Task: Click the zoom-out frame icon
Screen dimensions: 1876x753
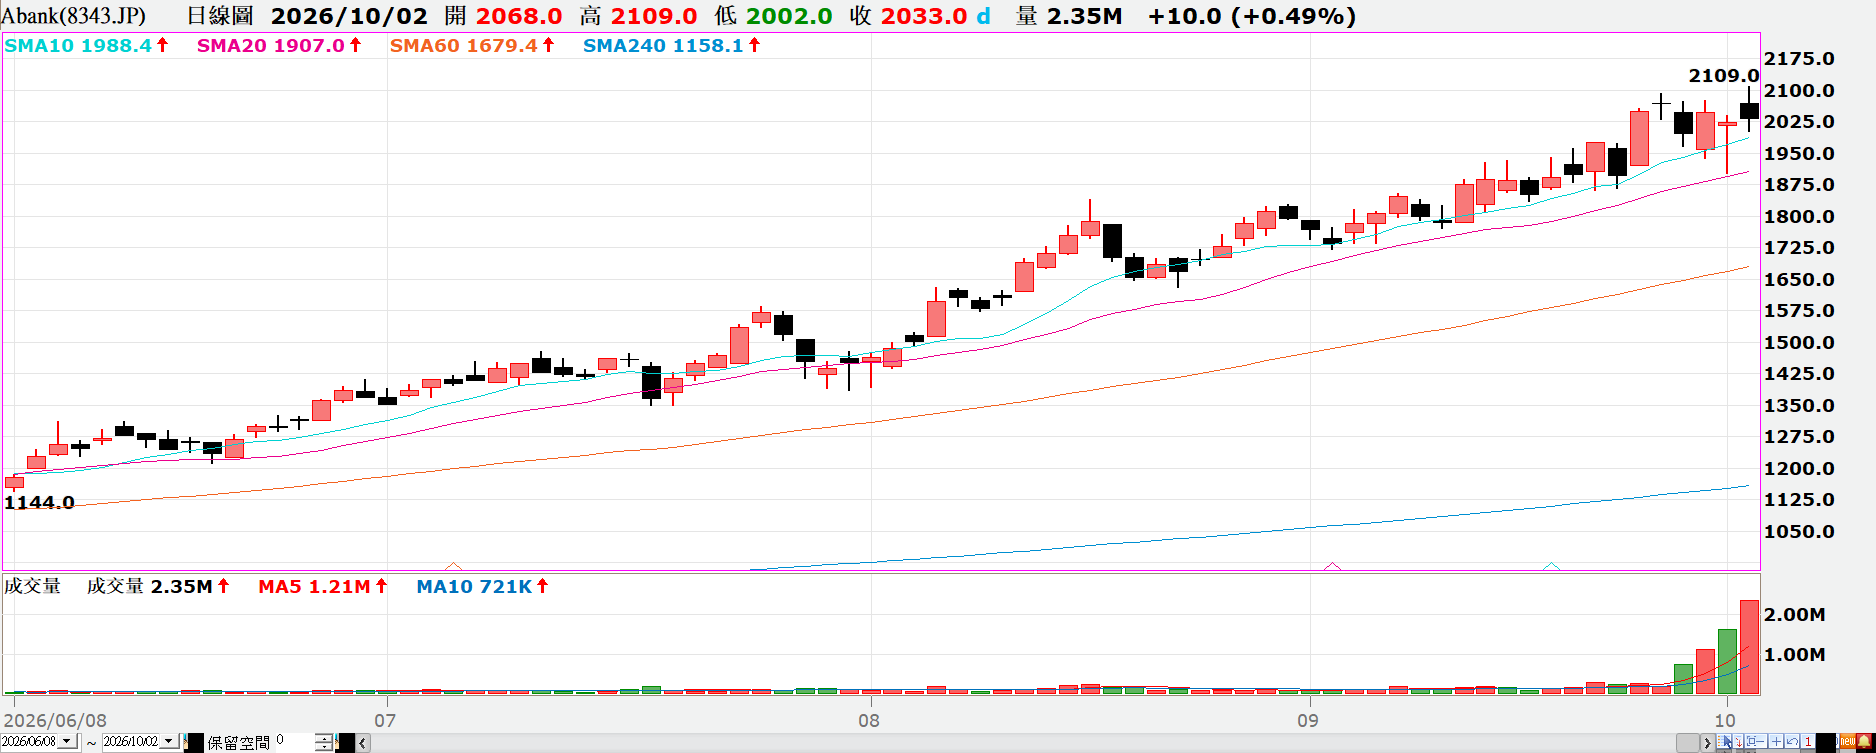Action: click(x=1756, y=741)
